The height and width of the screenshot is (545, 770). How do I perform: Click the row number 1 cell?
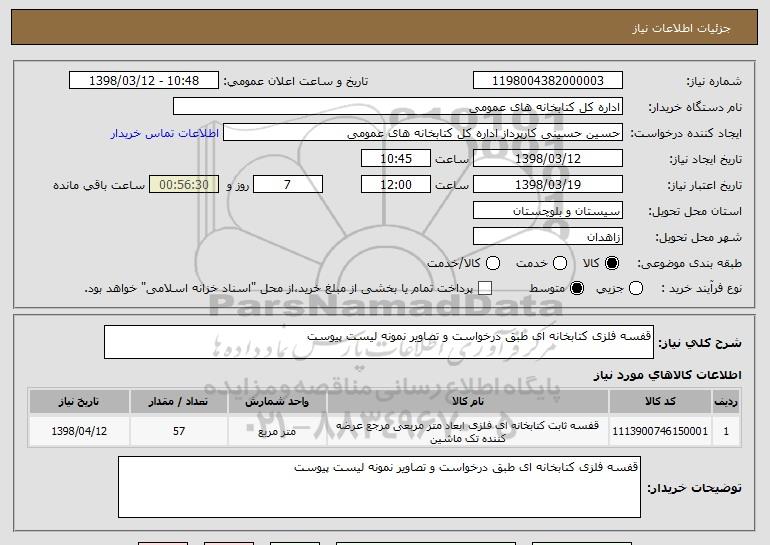point(726,432)
